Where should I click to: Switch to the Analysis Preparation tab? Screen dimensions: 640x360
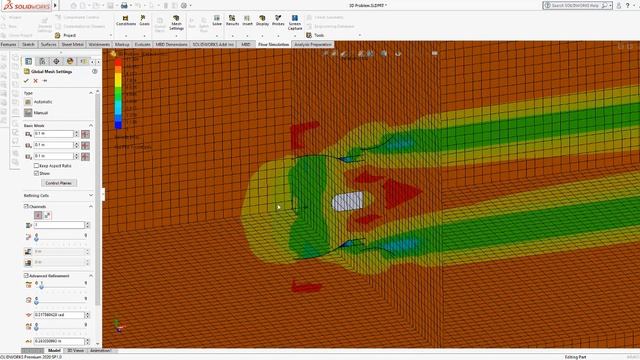pyautogui.click(x=313, y=44)
